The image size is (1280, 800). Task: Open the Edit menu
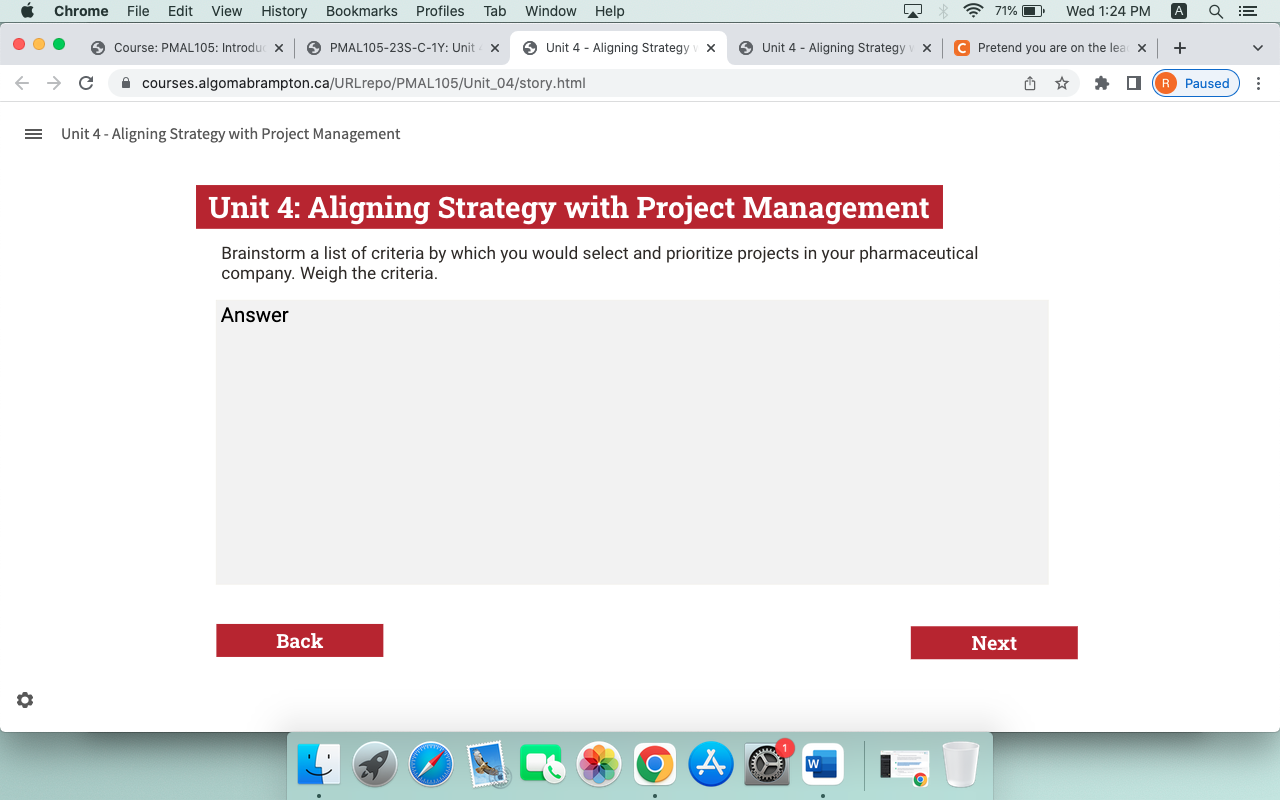pyautogui.click(x=180, y=11)
